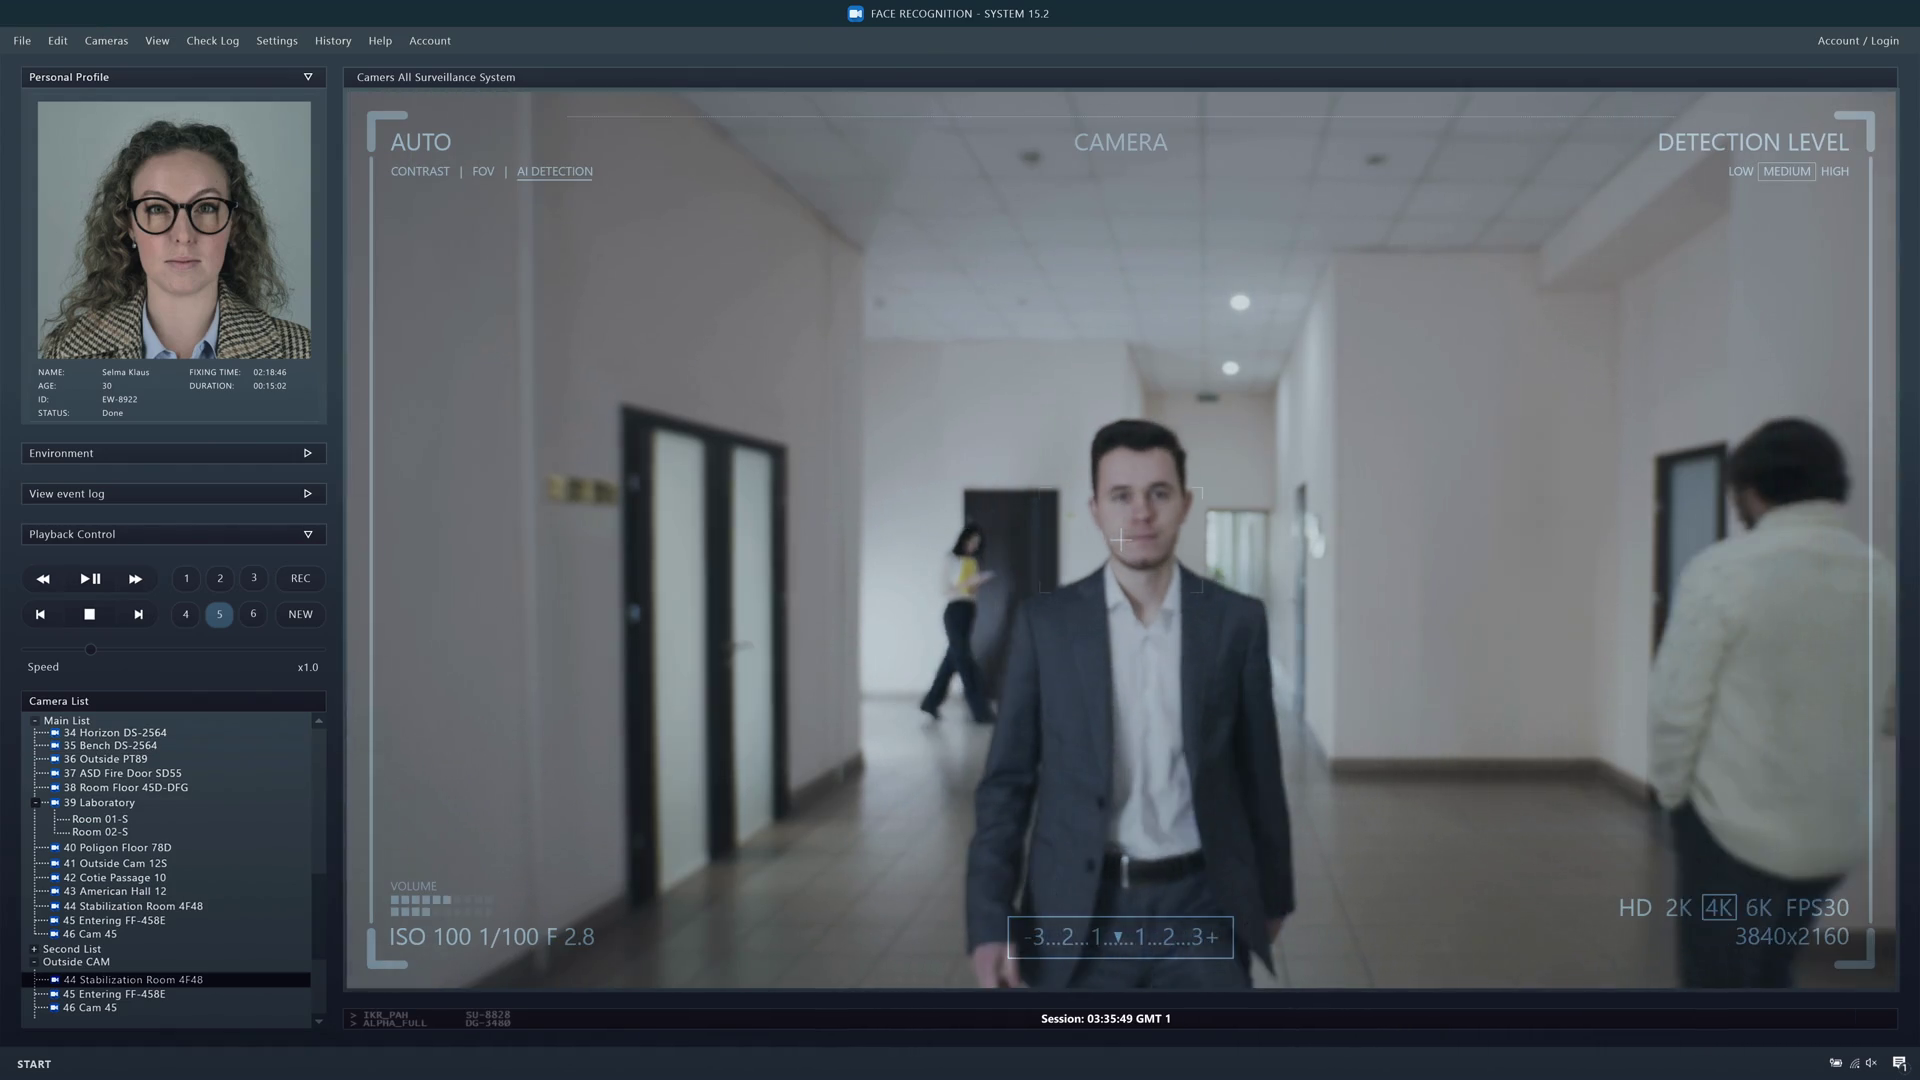Click the Speed slider handle
Image resolution: width=1920 pixels, height=1080 pixels.
click(x=90, y=650)
